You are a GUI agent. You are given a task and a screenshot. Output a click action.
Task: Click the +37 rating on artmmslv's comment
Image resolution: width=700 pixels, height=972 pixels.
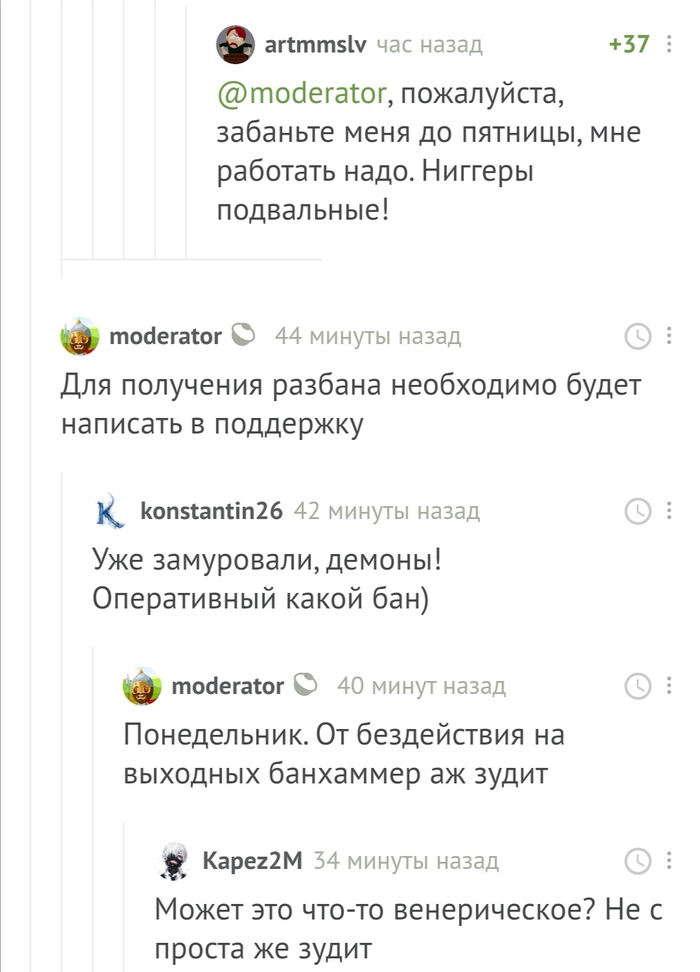(628, 44)
